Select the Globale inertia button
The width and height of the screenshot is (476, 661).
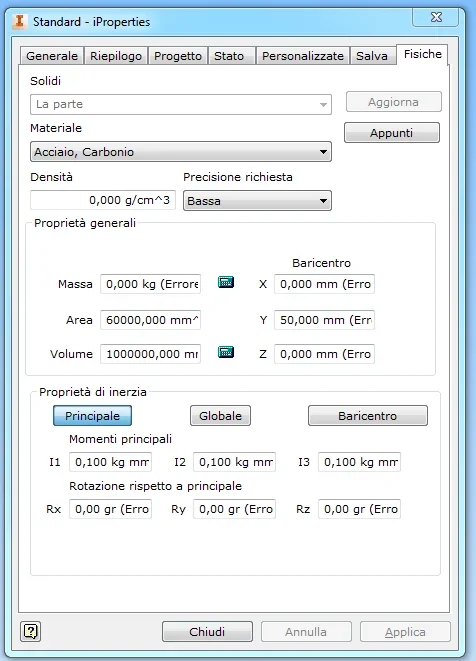pos(221,416)
